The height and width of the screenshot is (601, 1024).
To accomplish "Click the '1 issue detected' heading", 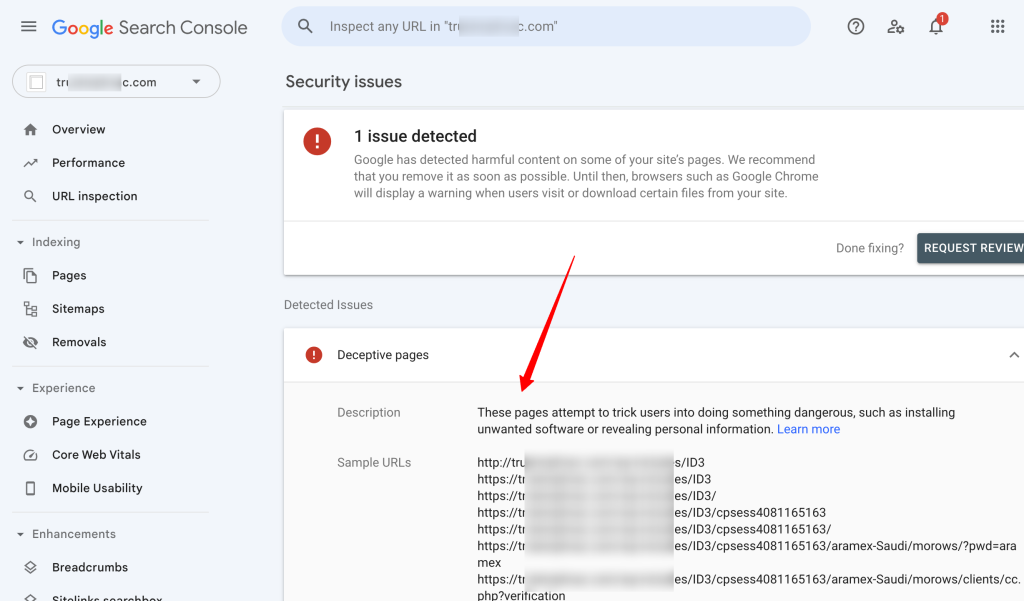I will 415,136.
